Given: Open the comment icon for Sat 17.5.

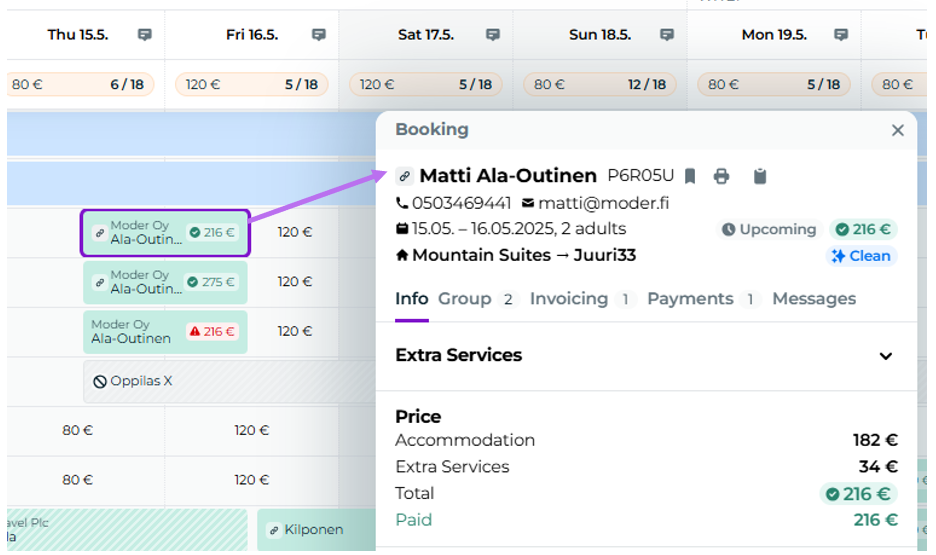Looking at the screenshot, I should 493,35.
